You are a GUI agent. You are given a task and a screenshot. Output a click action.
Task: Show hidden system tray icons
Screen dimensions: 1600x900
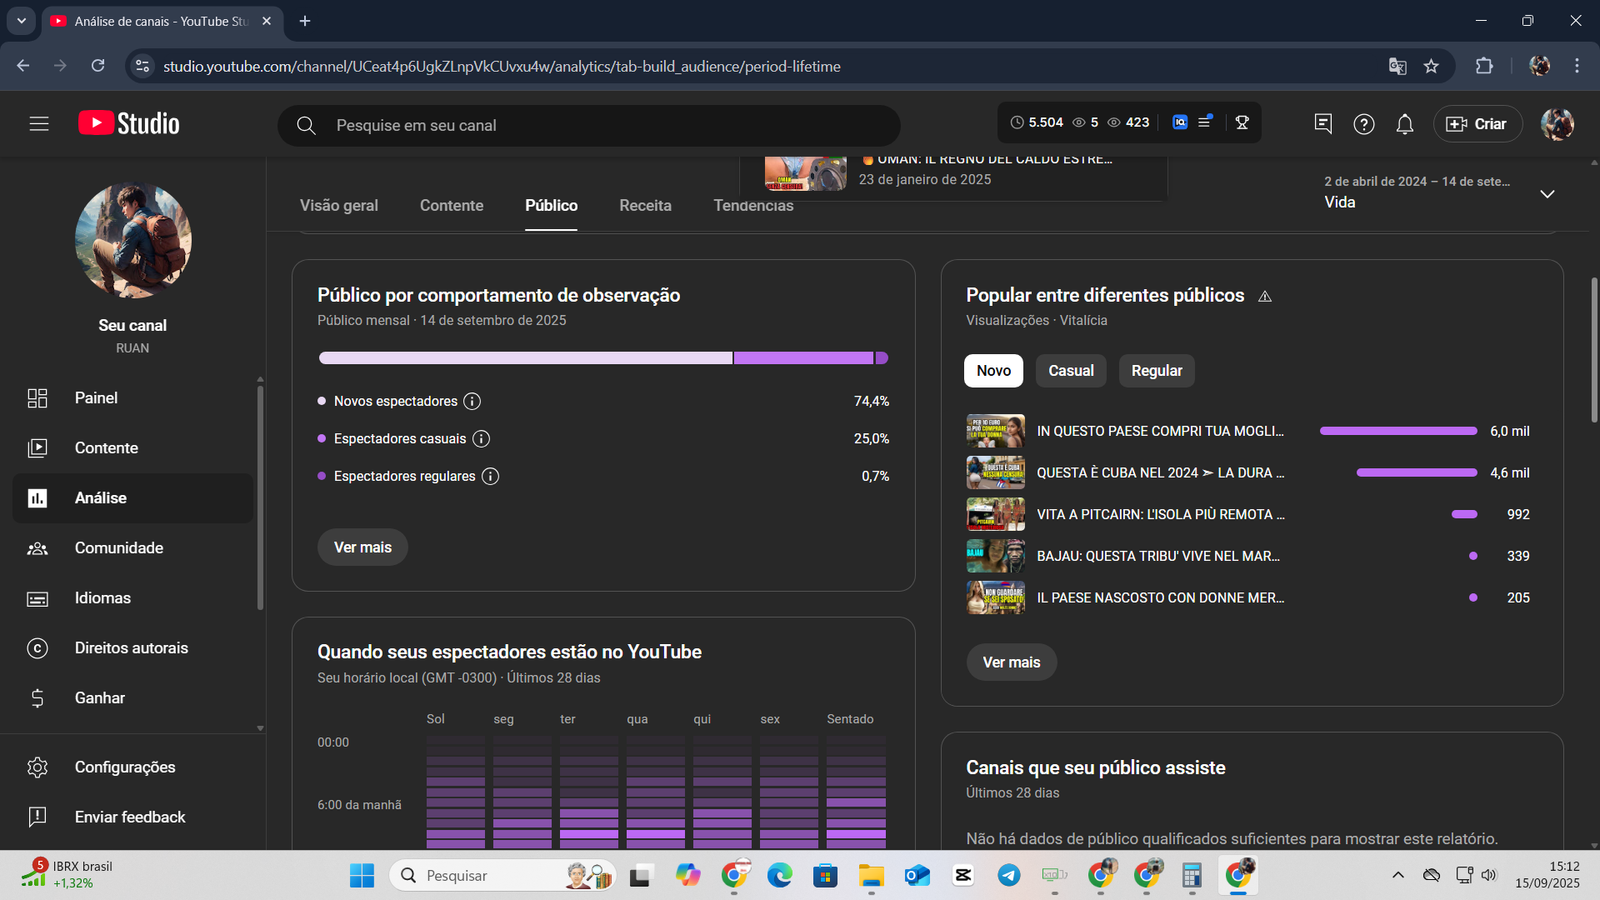(x=1398, y=875)
